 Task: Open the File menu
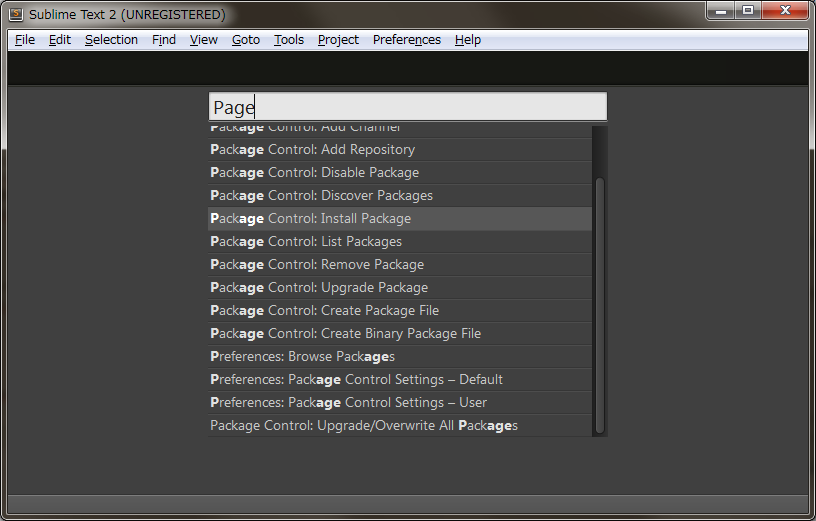pos(24,40)
